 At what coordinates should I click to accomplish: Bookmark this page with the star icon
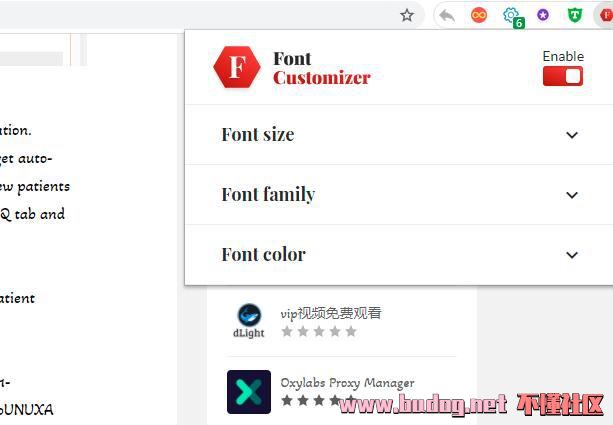pos(407,16)
